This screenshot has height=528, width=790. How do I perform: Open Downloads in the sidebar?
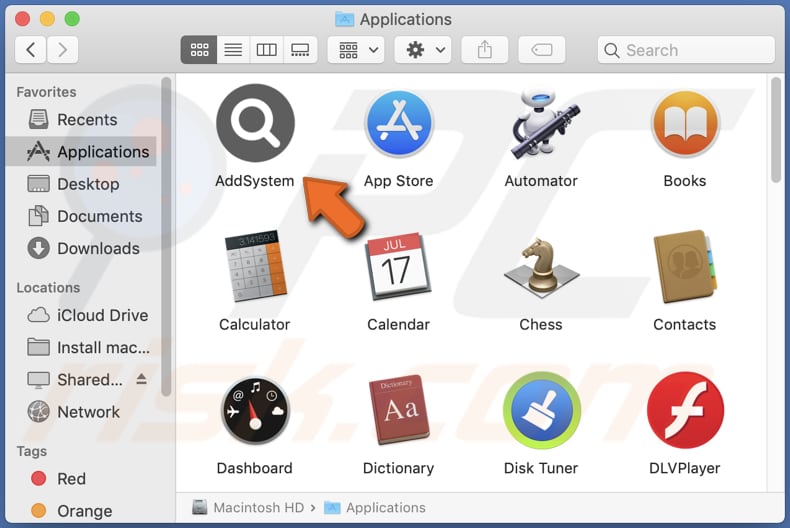(83, 248)
